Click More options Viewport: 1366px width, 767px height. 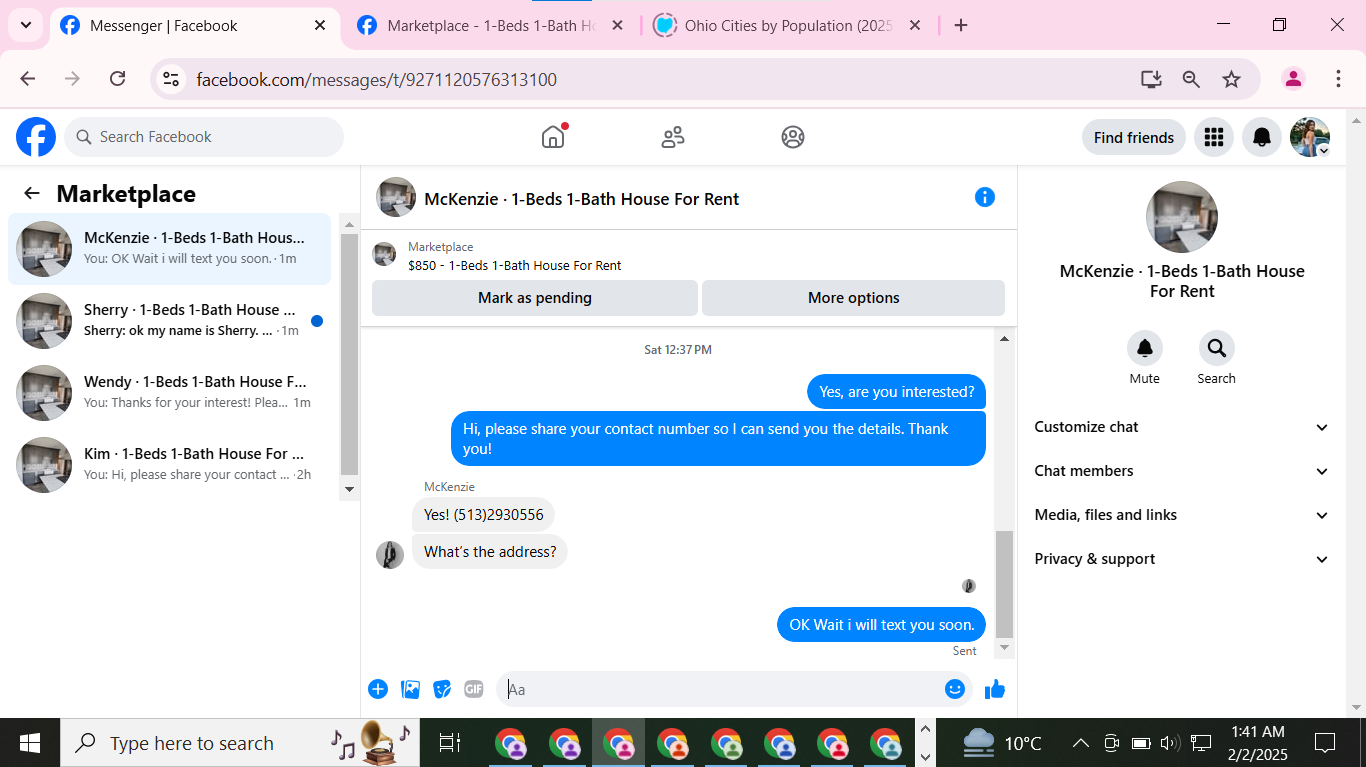click(853, 298)
